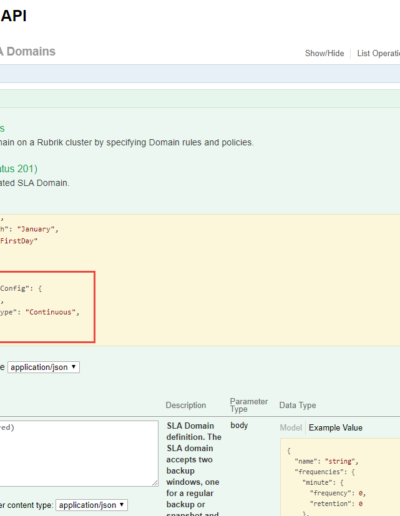The height and width of the screenshot is (516, 400).
Task: Click the Show/Hide link
Action: [x=324, y=53]
